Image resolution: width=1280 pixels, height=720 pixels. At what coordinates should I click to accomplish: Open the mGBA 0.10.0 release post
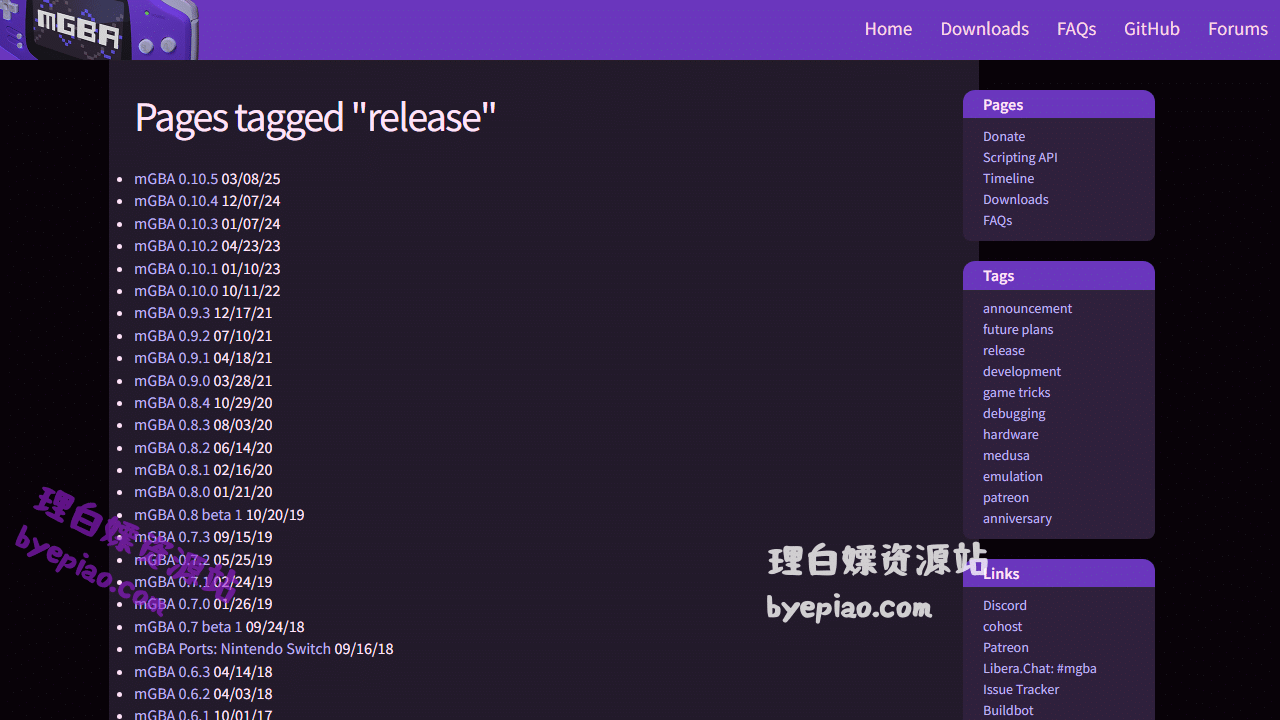pyautogui.click(x=176, y=291)
